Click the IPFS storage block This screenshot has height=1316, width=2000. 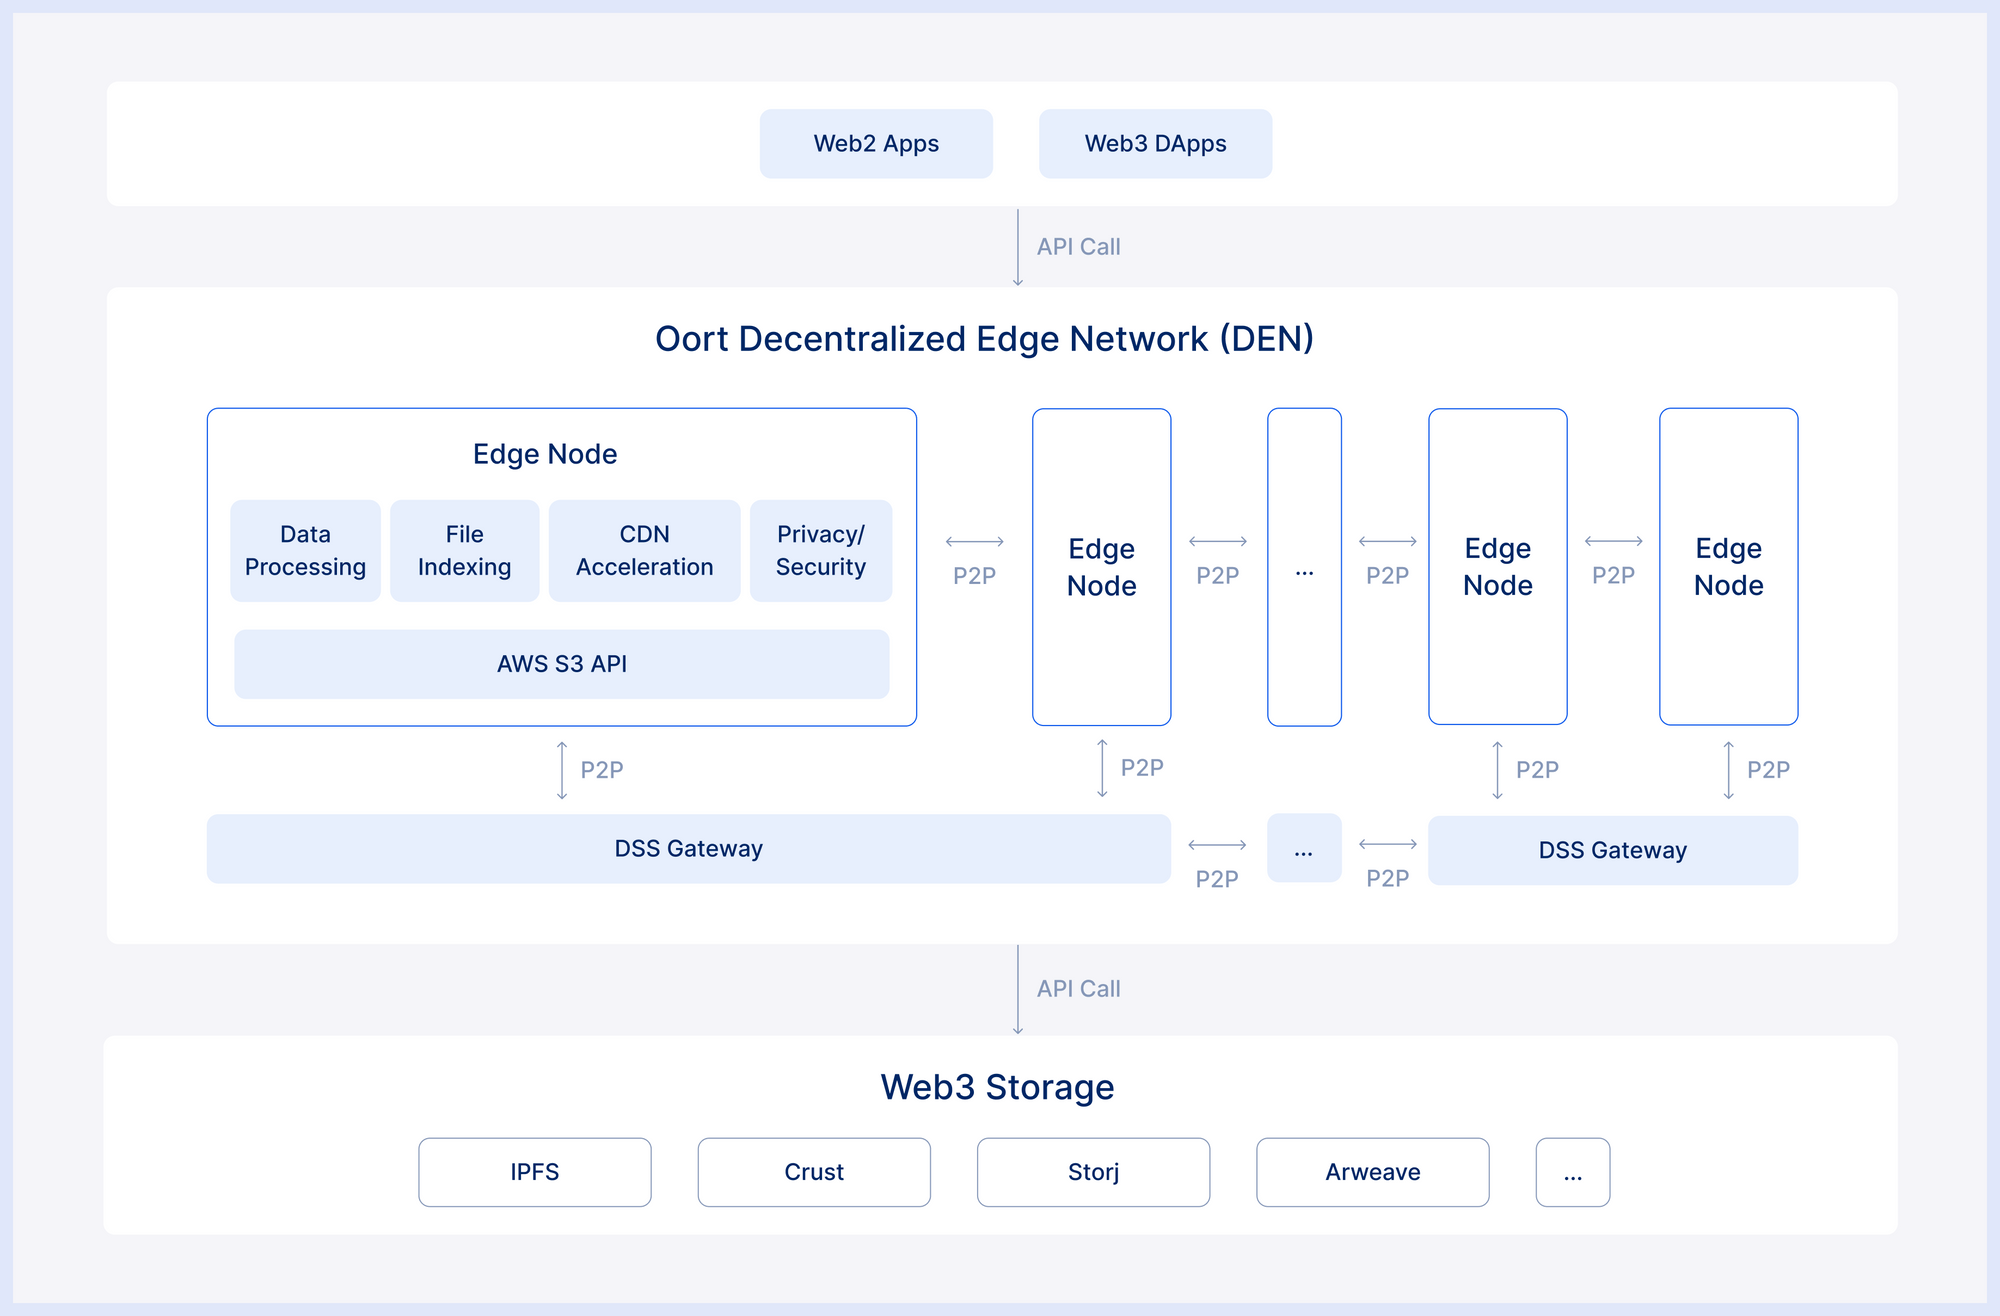click(534, 1172)
